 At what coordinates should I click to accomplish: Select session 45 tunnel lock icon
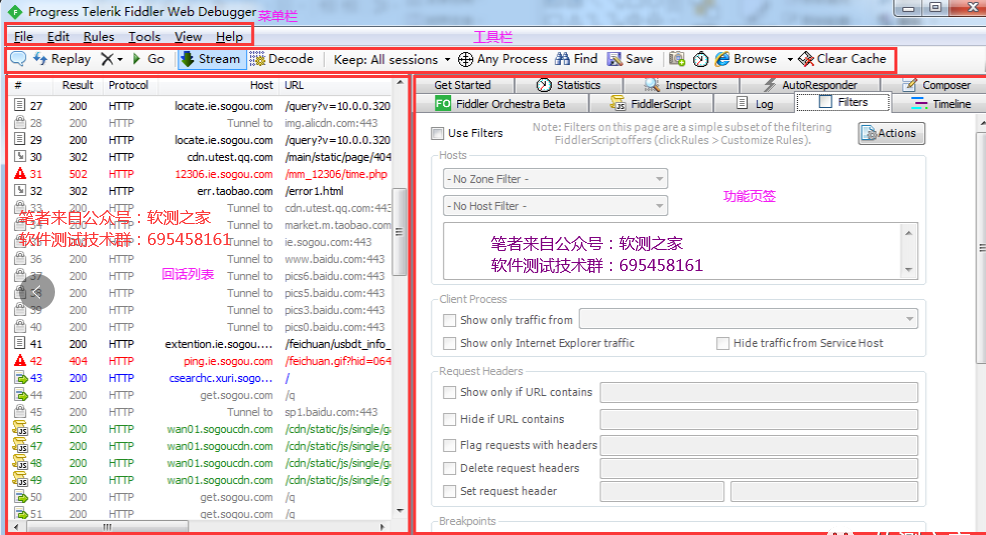20,412
